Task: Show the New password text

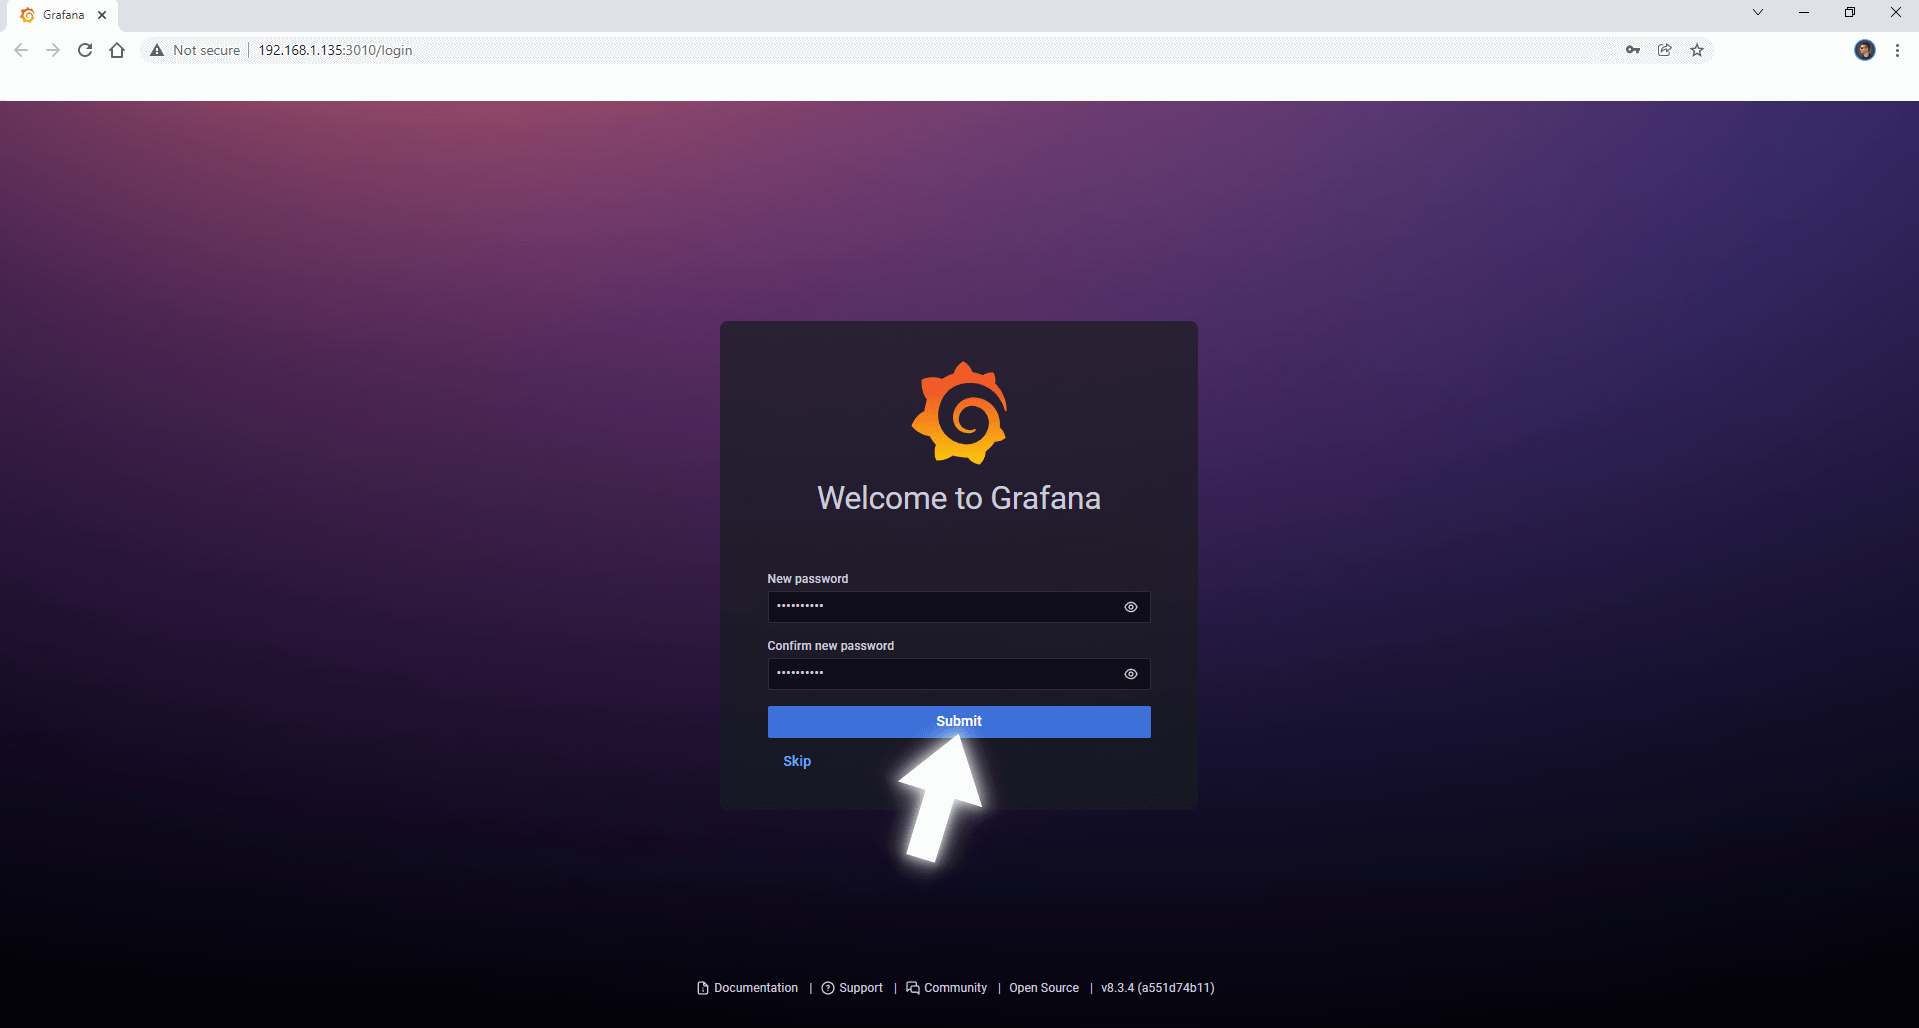Action: point(1130,607)
